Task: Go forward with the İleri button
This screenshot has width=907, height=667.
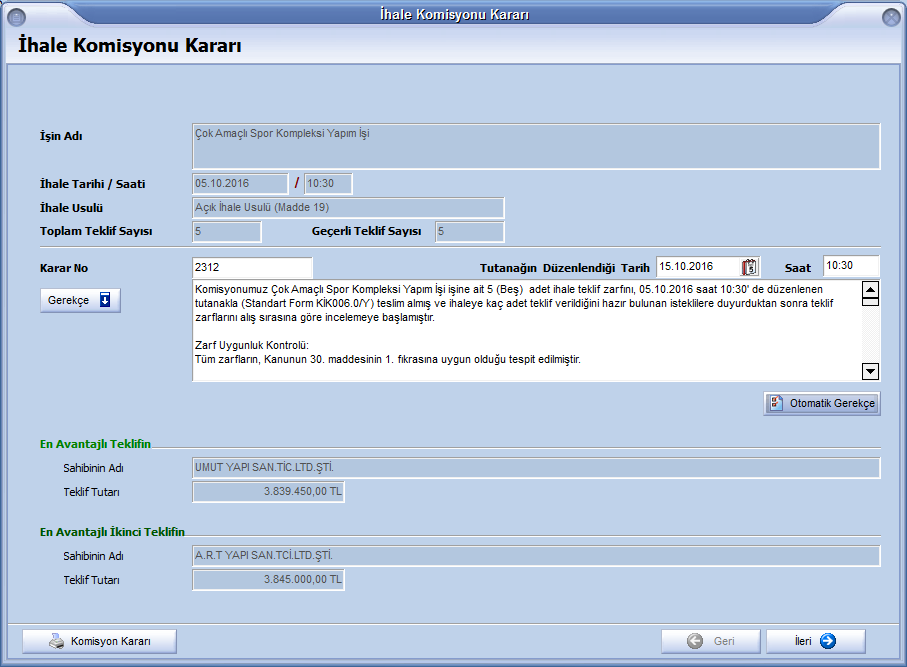Action: point(815,642)
